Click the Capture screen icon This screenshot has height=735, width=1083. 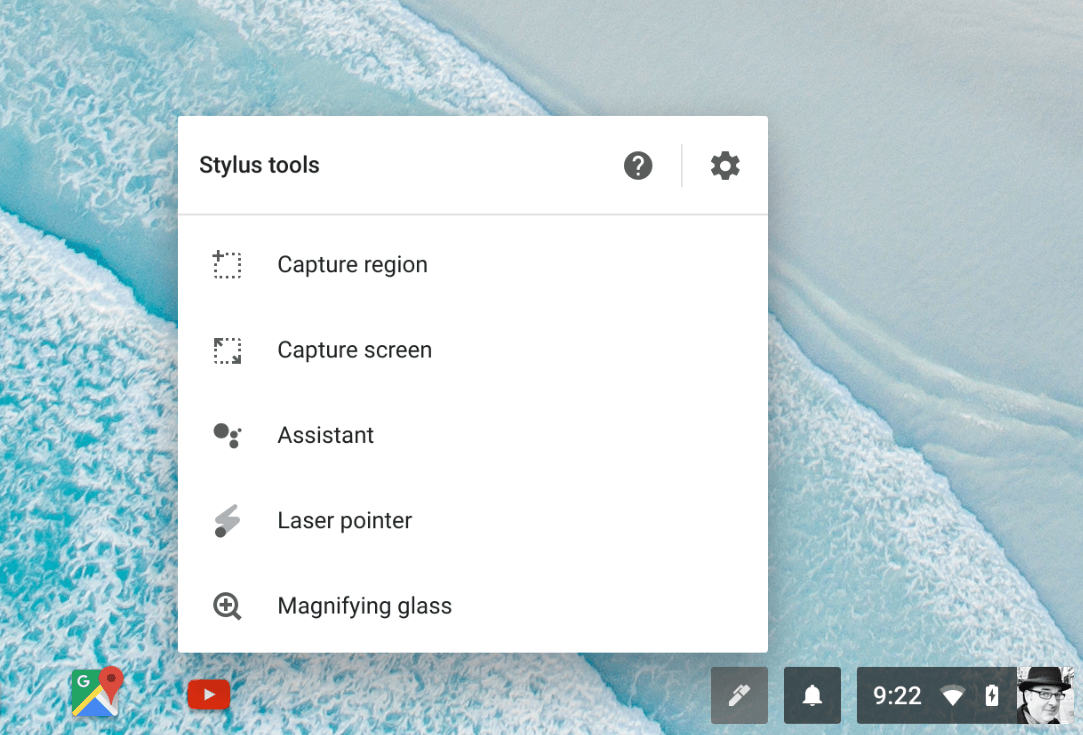tap(227, 350)
